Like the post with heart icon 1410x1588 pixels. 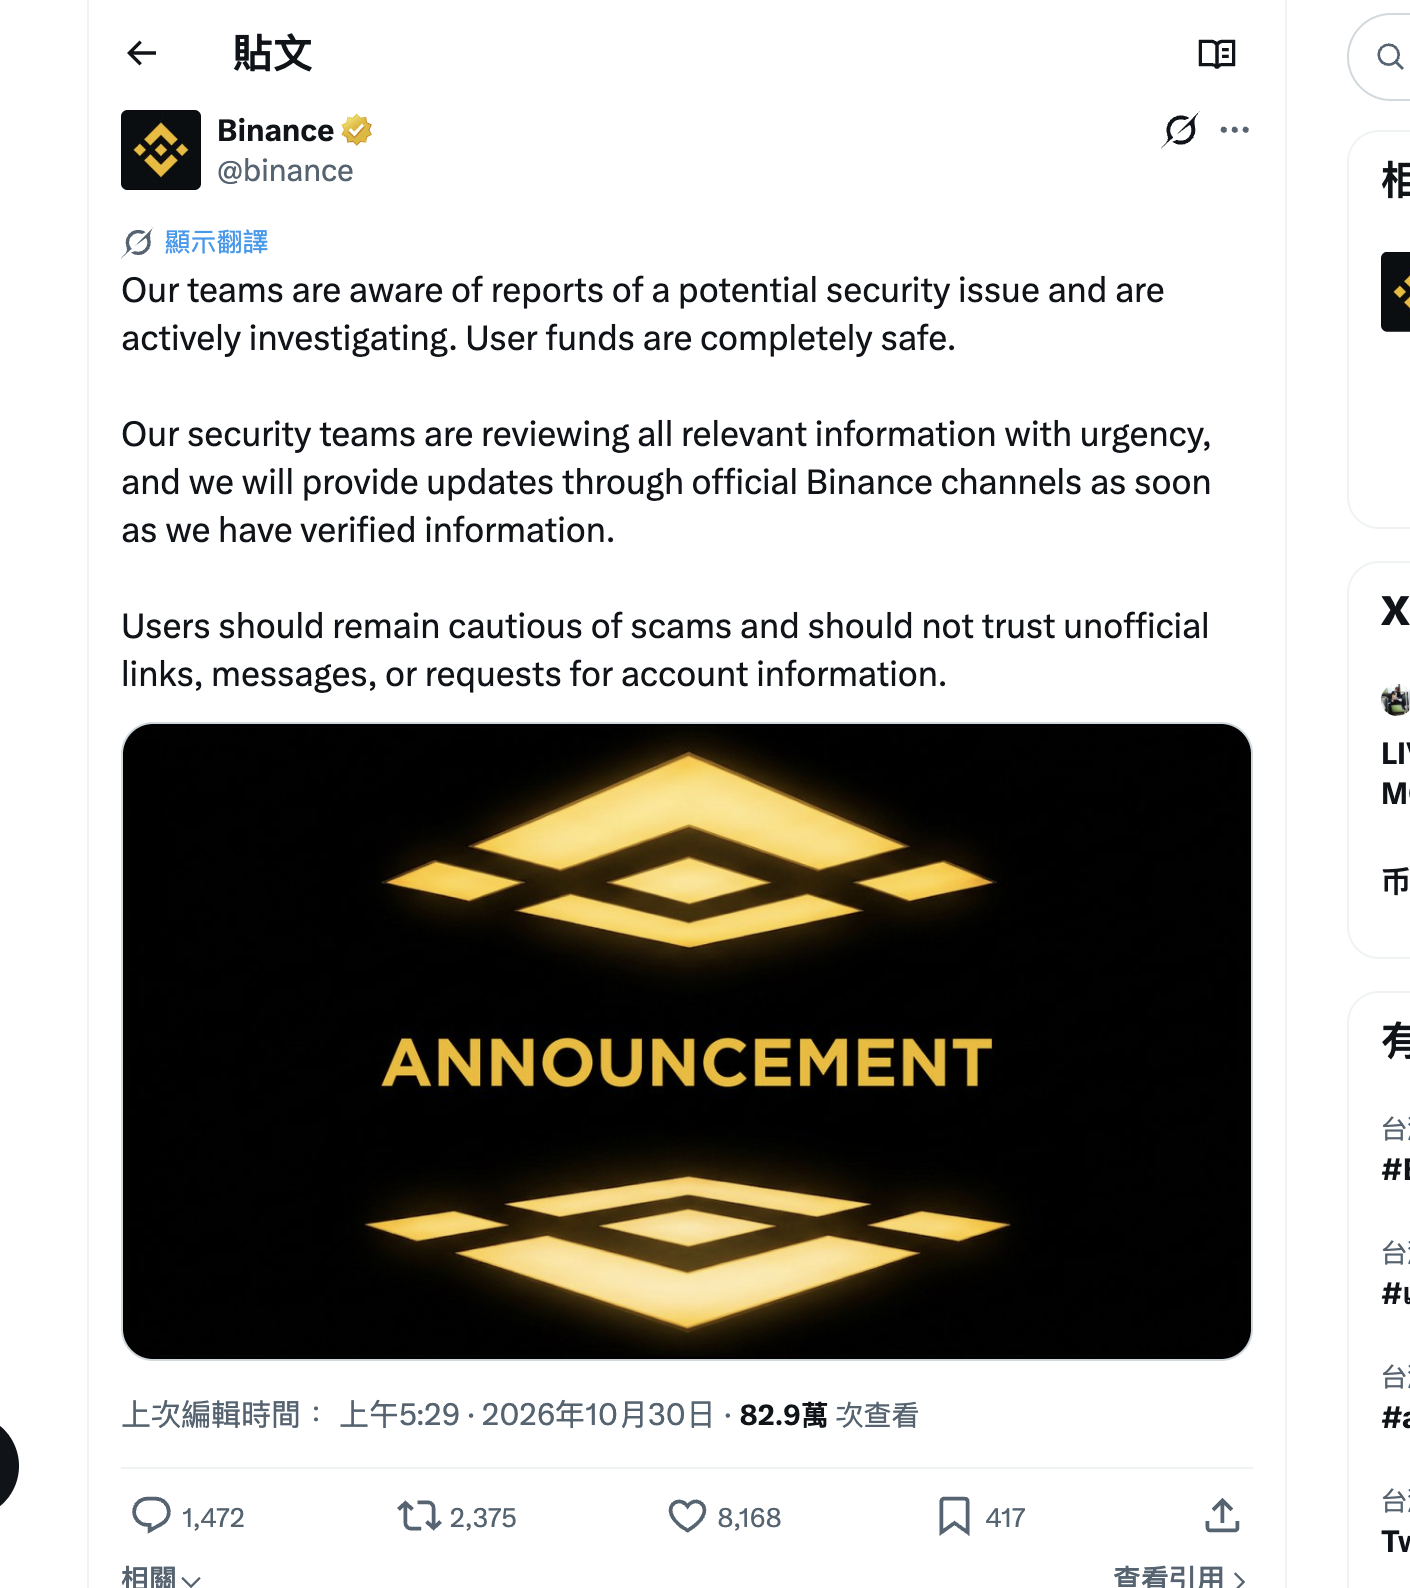(687, 1516)
